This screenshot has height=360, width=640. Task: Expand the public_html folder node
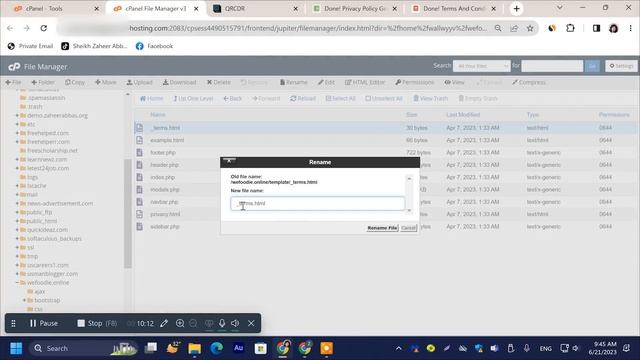pos(17,221)
